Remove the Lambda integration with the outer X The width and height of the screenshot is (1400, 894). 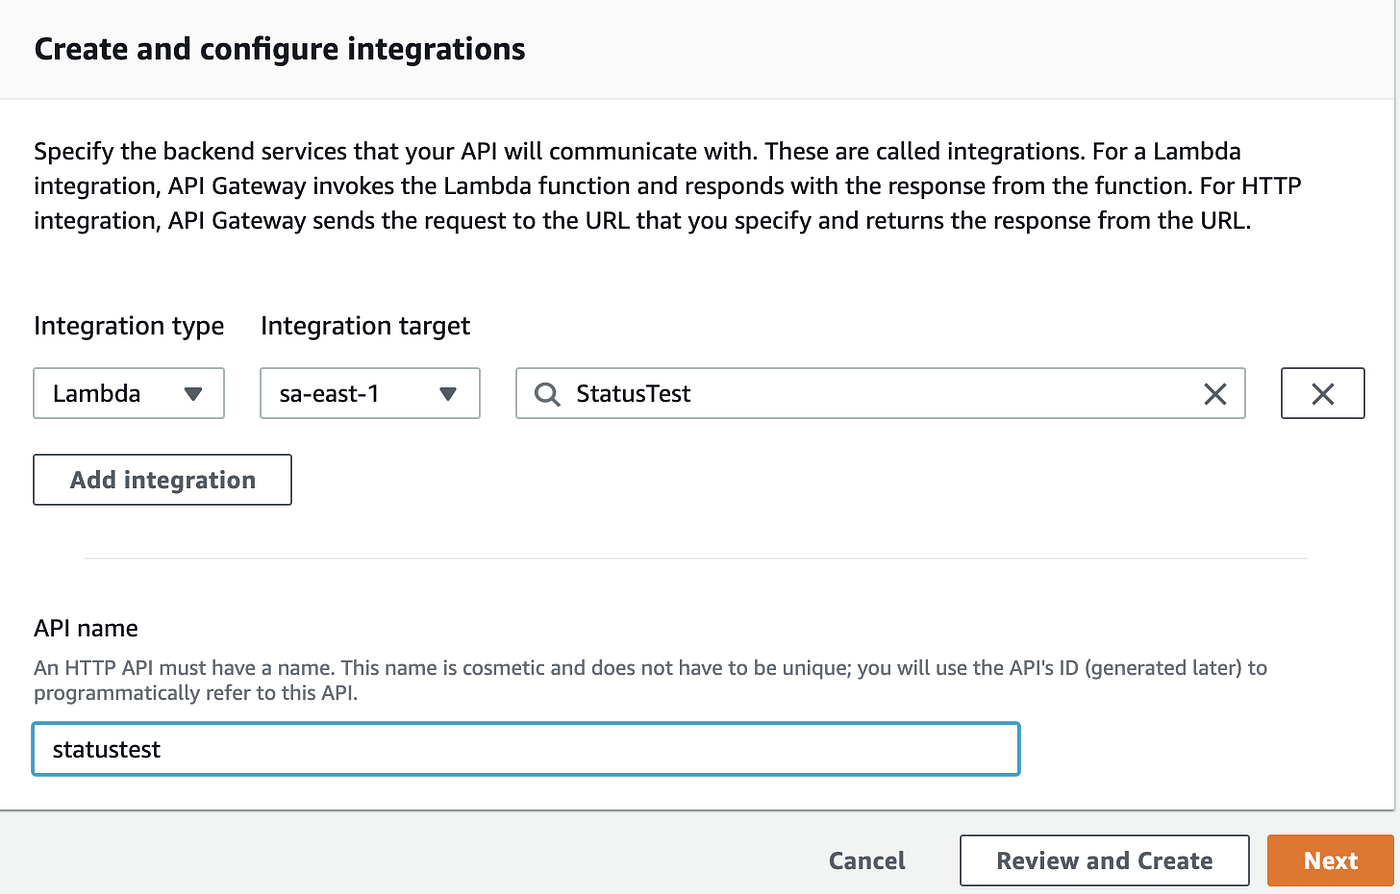[x=1322, y=393]
